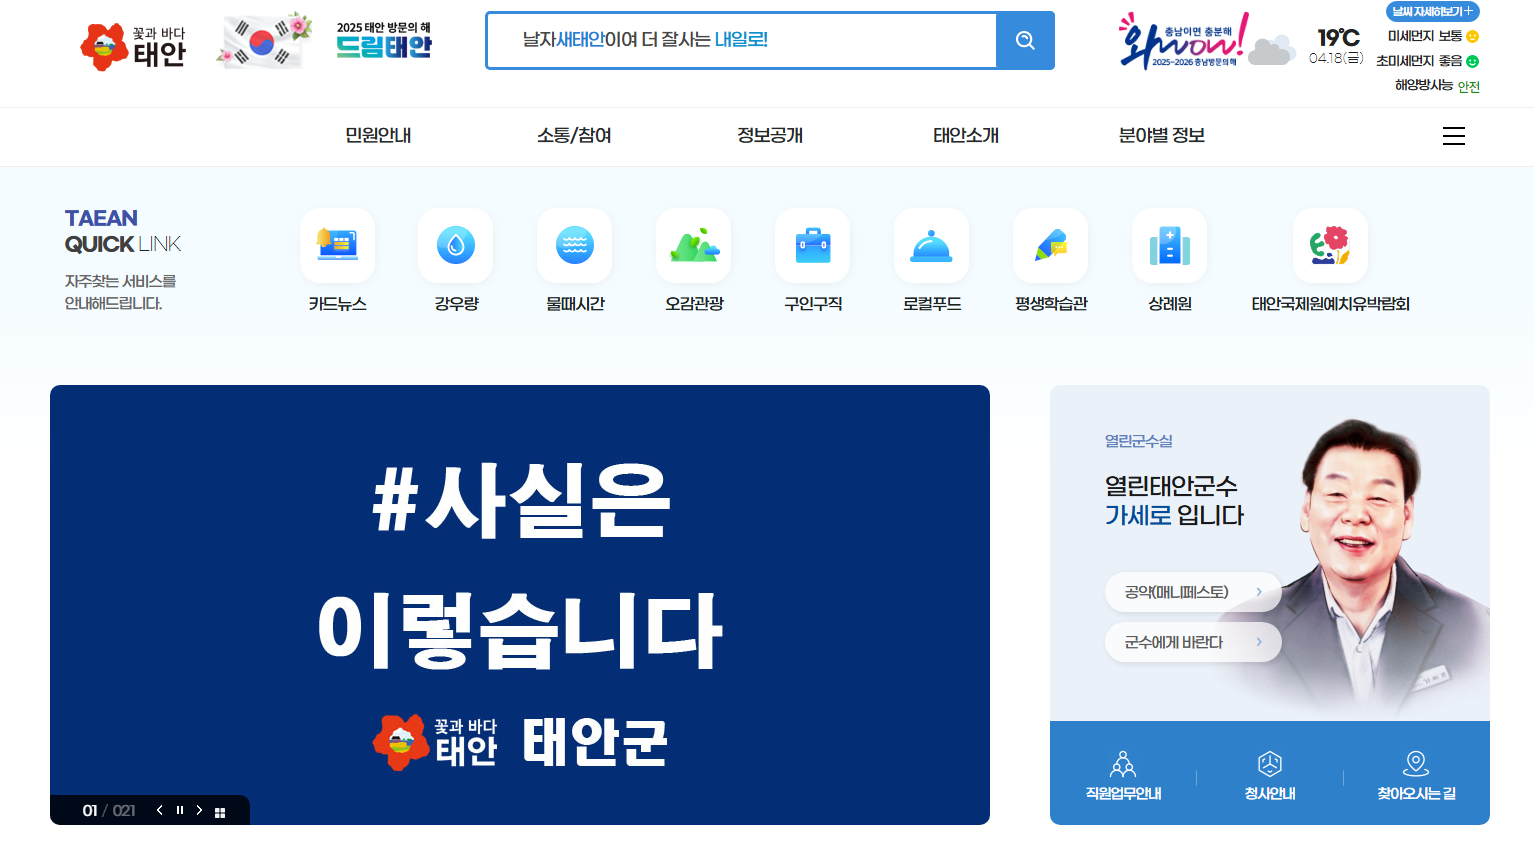
Task: Open the 오감관광 mountain icon
Action: click(x=694, y=246)
